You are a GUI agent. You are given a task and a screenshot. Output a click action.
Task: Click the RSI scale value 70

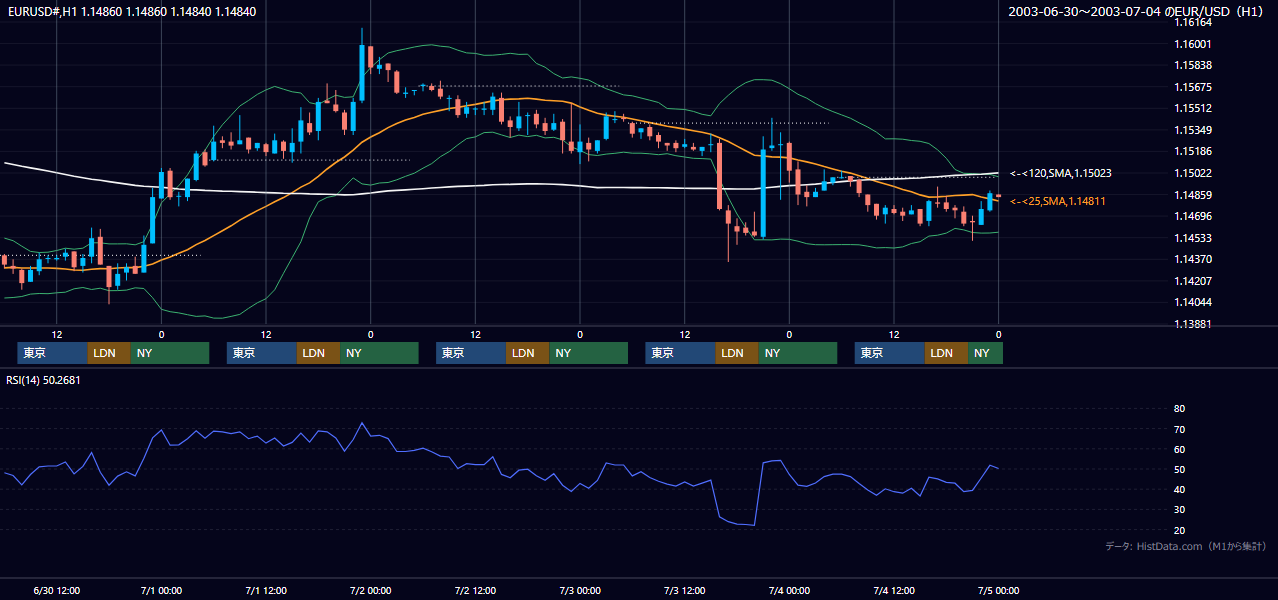[x=1179, y=429]
